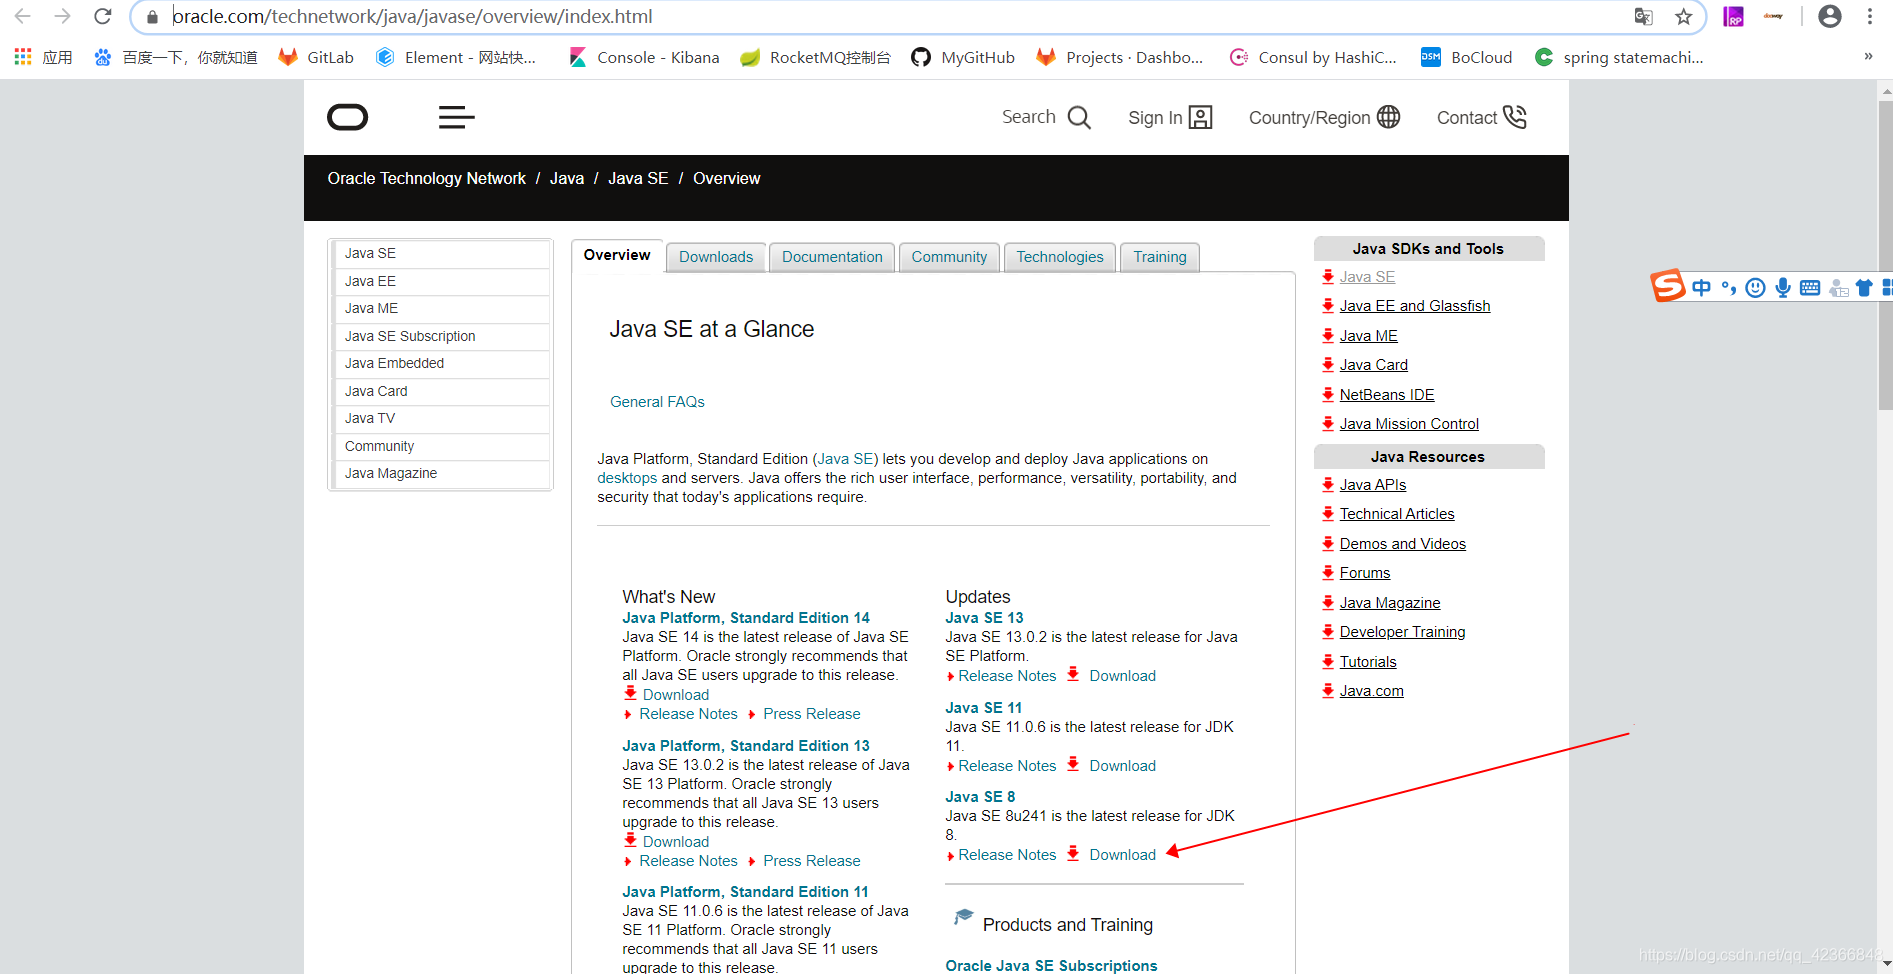
Task: Switch to the Community tab
Action: coord(949,257)
